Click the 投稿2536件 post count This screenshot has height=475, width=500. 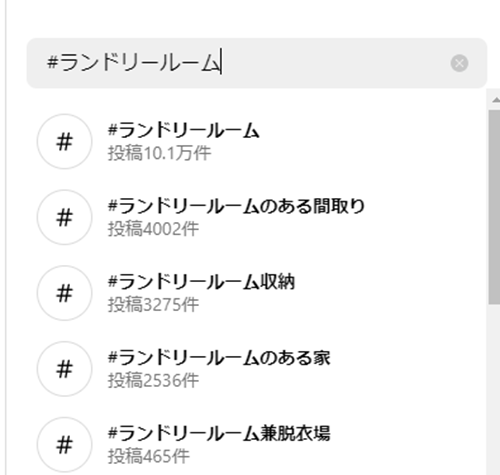click(x=153, y=380)
